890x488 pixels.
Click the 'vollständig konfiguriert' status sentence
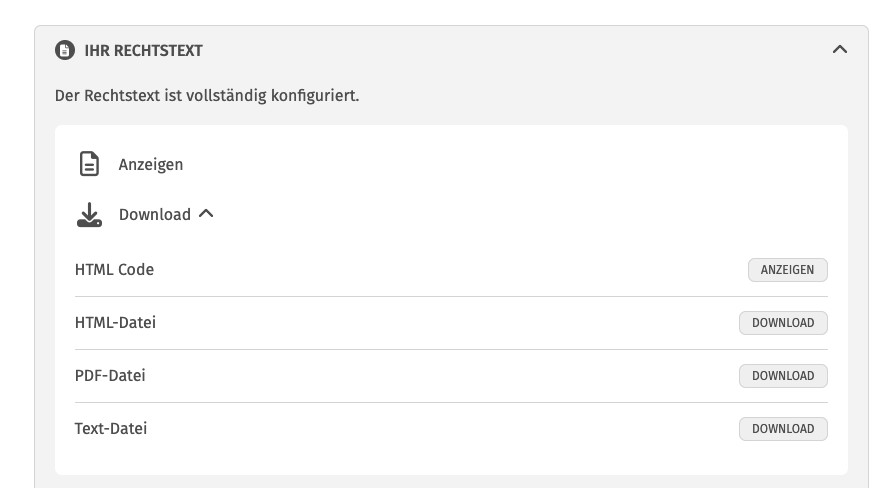point(207,96)
